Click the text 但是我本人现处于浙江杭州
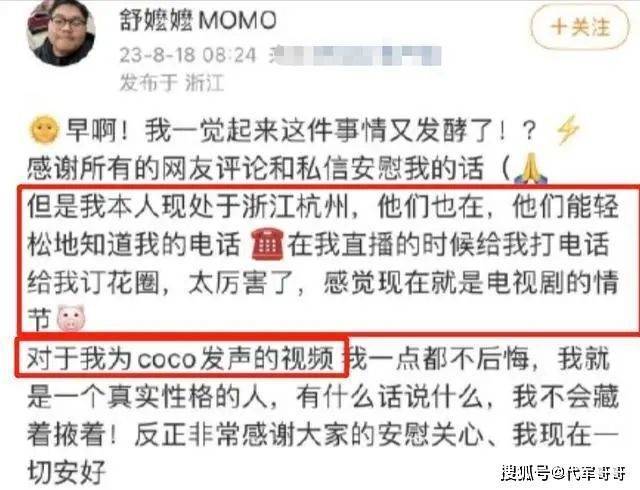The width and height of the screenshot is (640, 490). 188,206
